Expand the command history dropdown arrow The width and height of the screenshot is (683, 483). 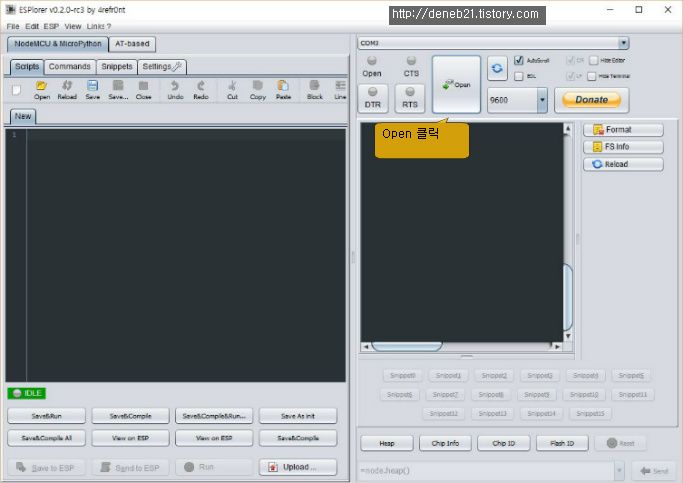point(619,471)
